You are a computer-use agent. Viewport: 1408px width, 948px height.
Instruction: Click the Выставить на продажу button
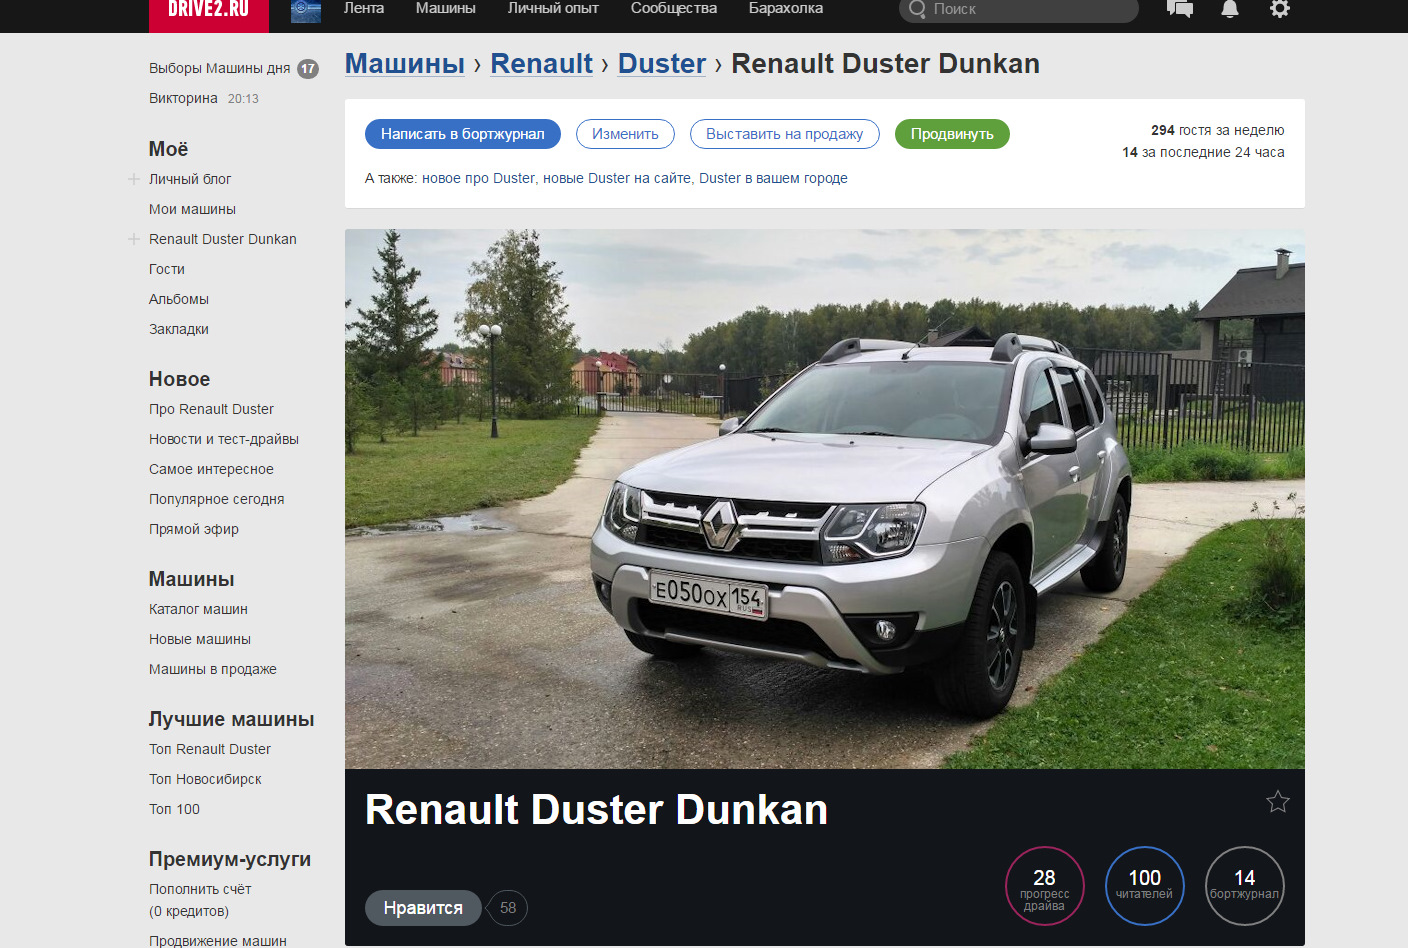(x=785, y=134)
